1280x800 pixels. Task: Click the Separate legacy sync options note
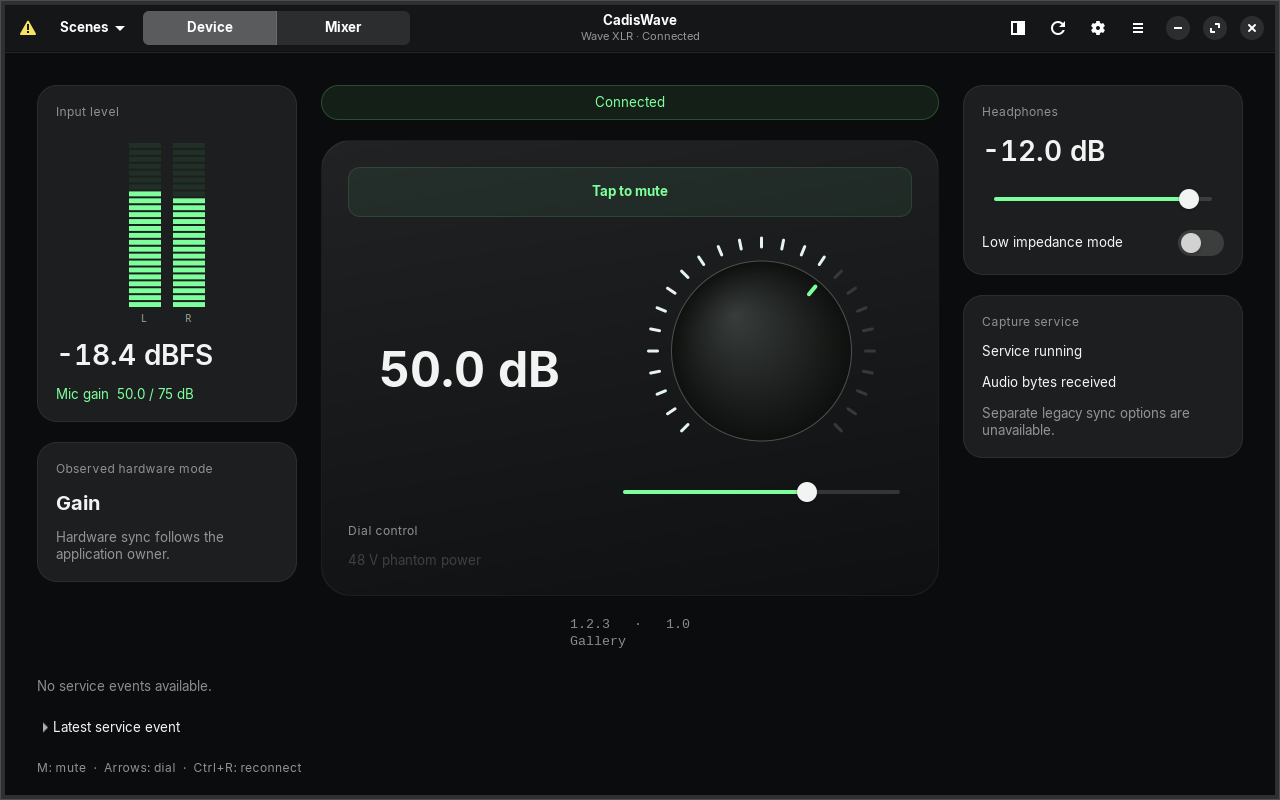1086,421
